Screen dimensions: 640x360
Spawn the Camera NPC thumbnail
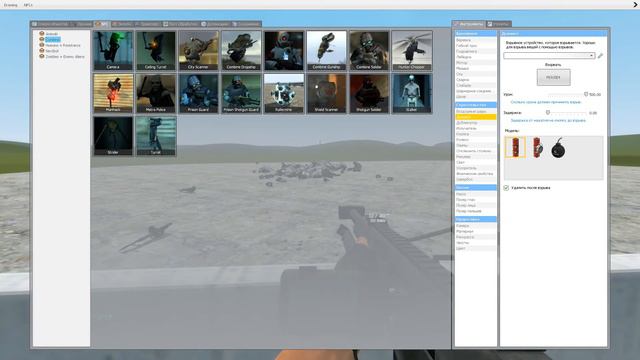113,51
